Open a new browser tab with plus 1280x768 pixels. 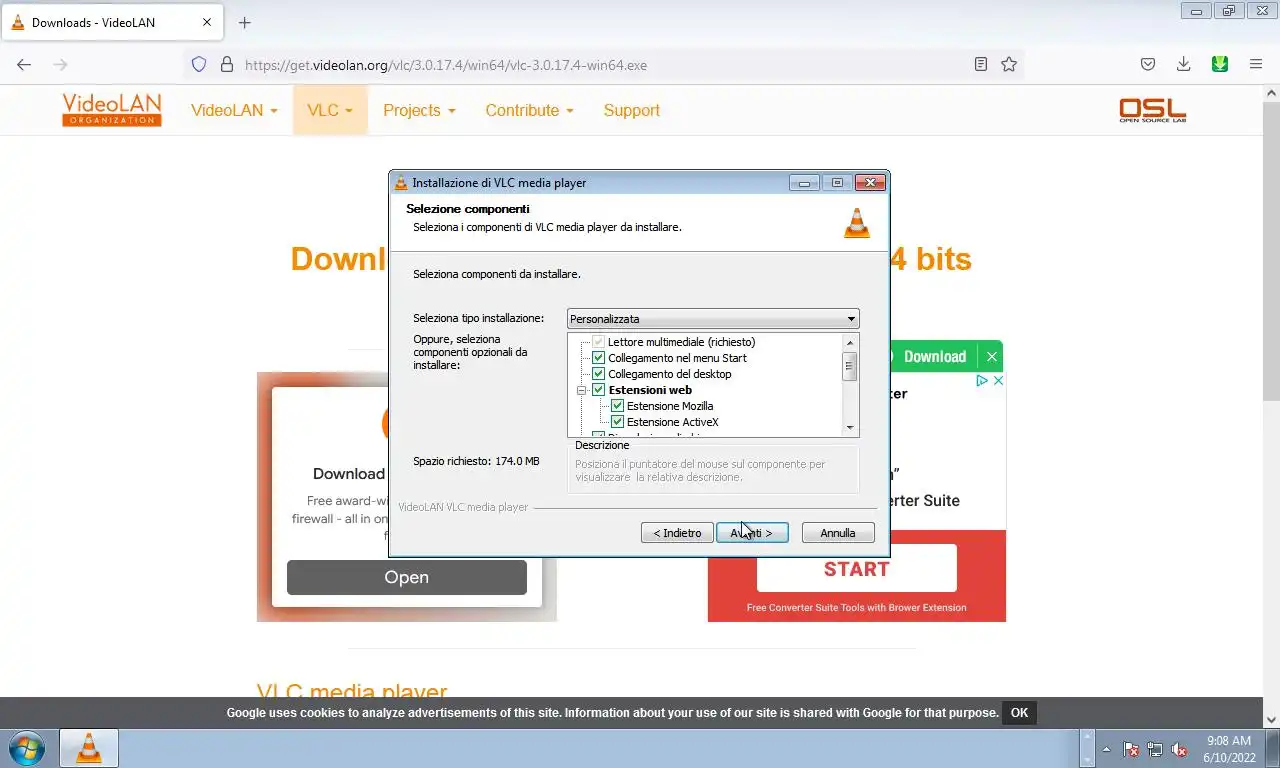tap(245, 22)
